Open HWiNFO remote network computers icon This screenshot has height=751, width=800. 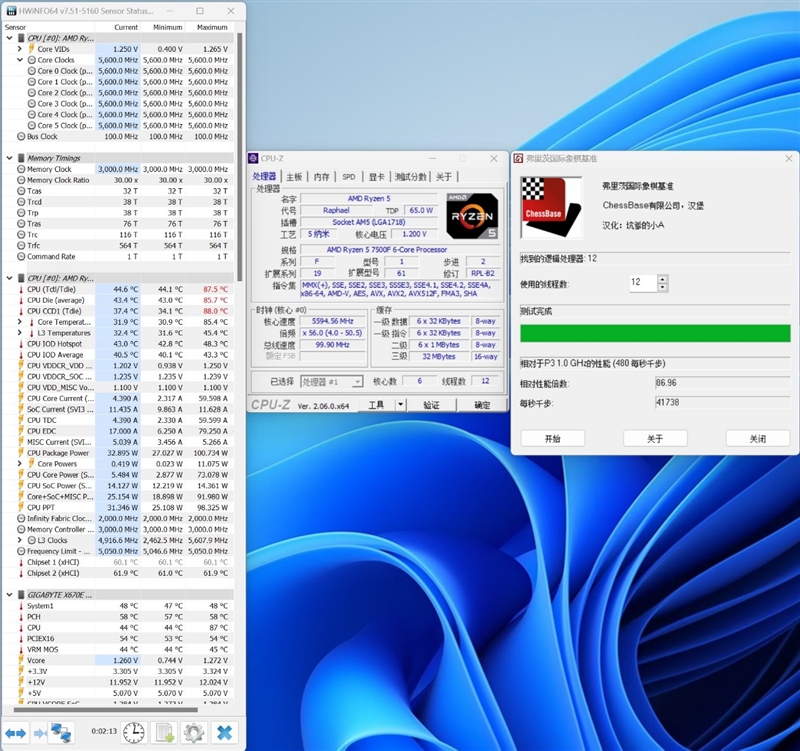coord(61,733)
